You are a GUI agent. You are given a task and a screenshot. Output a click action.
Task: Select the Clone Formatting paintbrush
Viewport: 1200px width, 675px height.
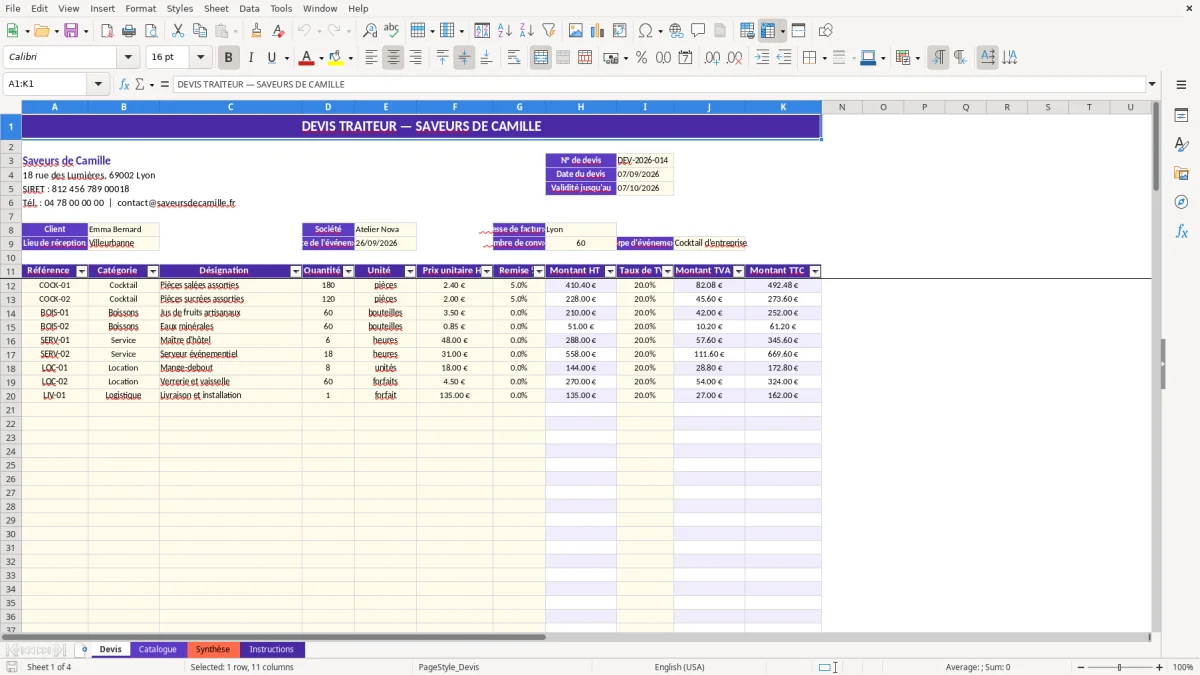257,30
